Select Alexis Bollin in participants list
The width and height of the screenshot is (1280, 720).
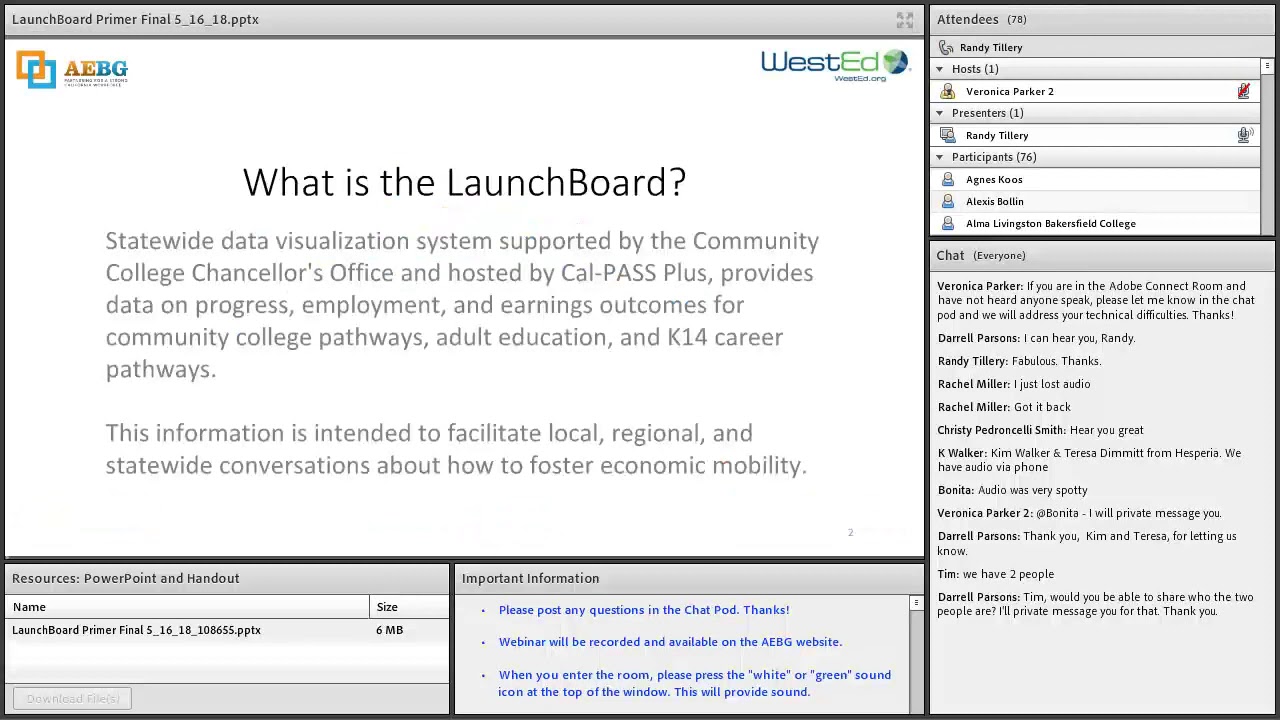pyautogui.click(x=1095, y=201)
